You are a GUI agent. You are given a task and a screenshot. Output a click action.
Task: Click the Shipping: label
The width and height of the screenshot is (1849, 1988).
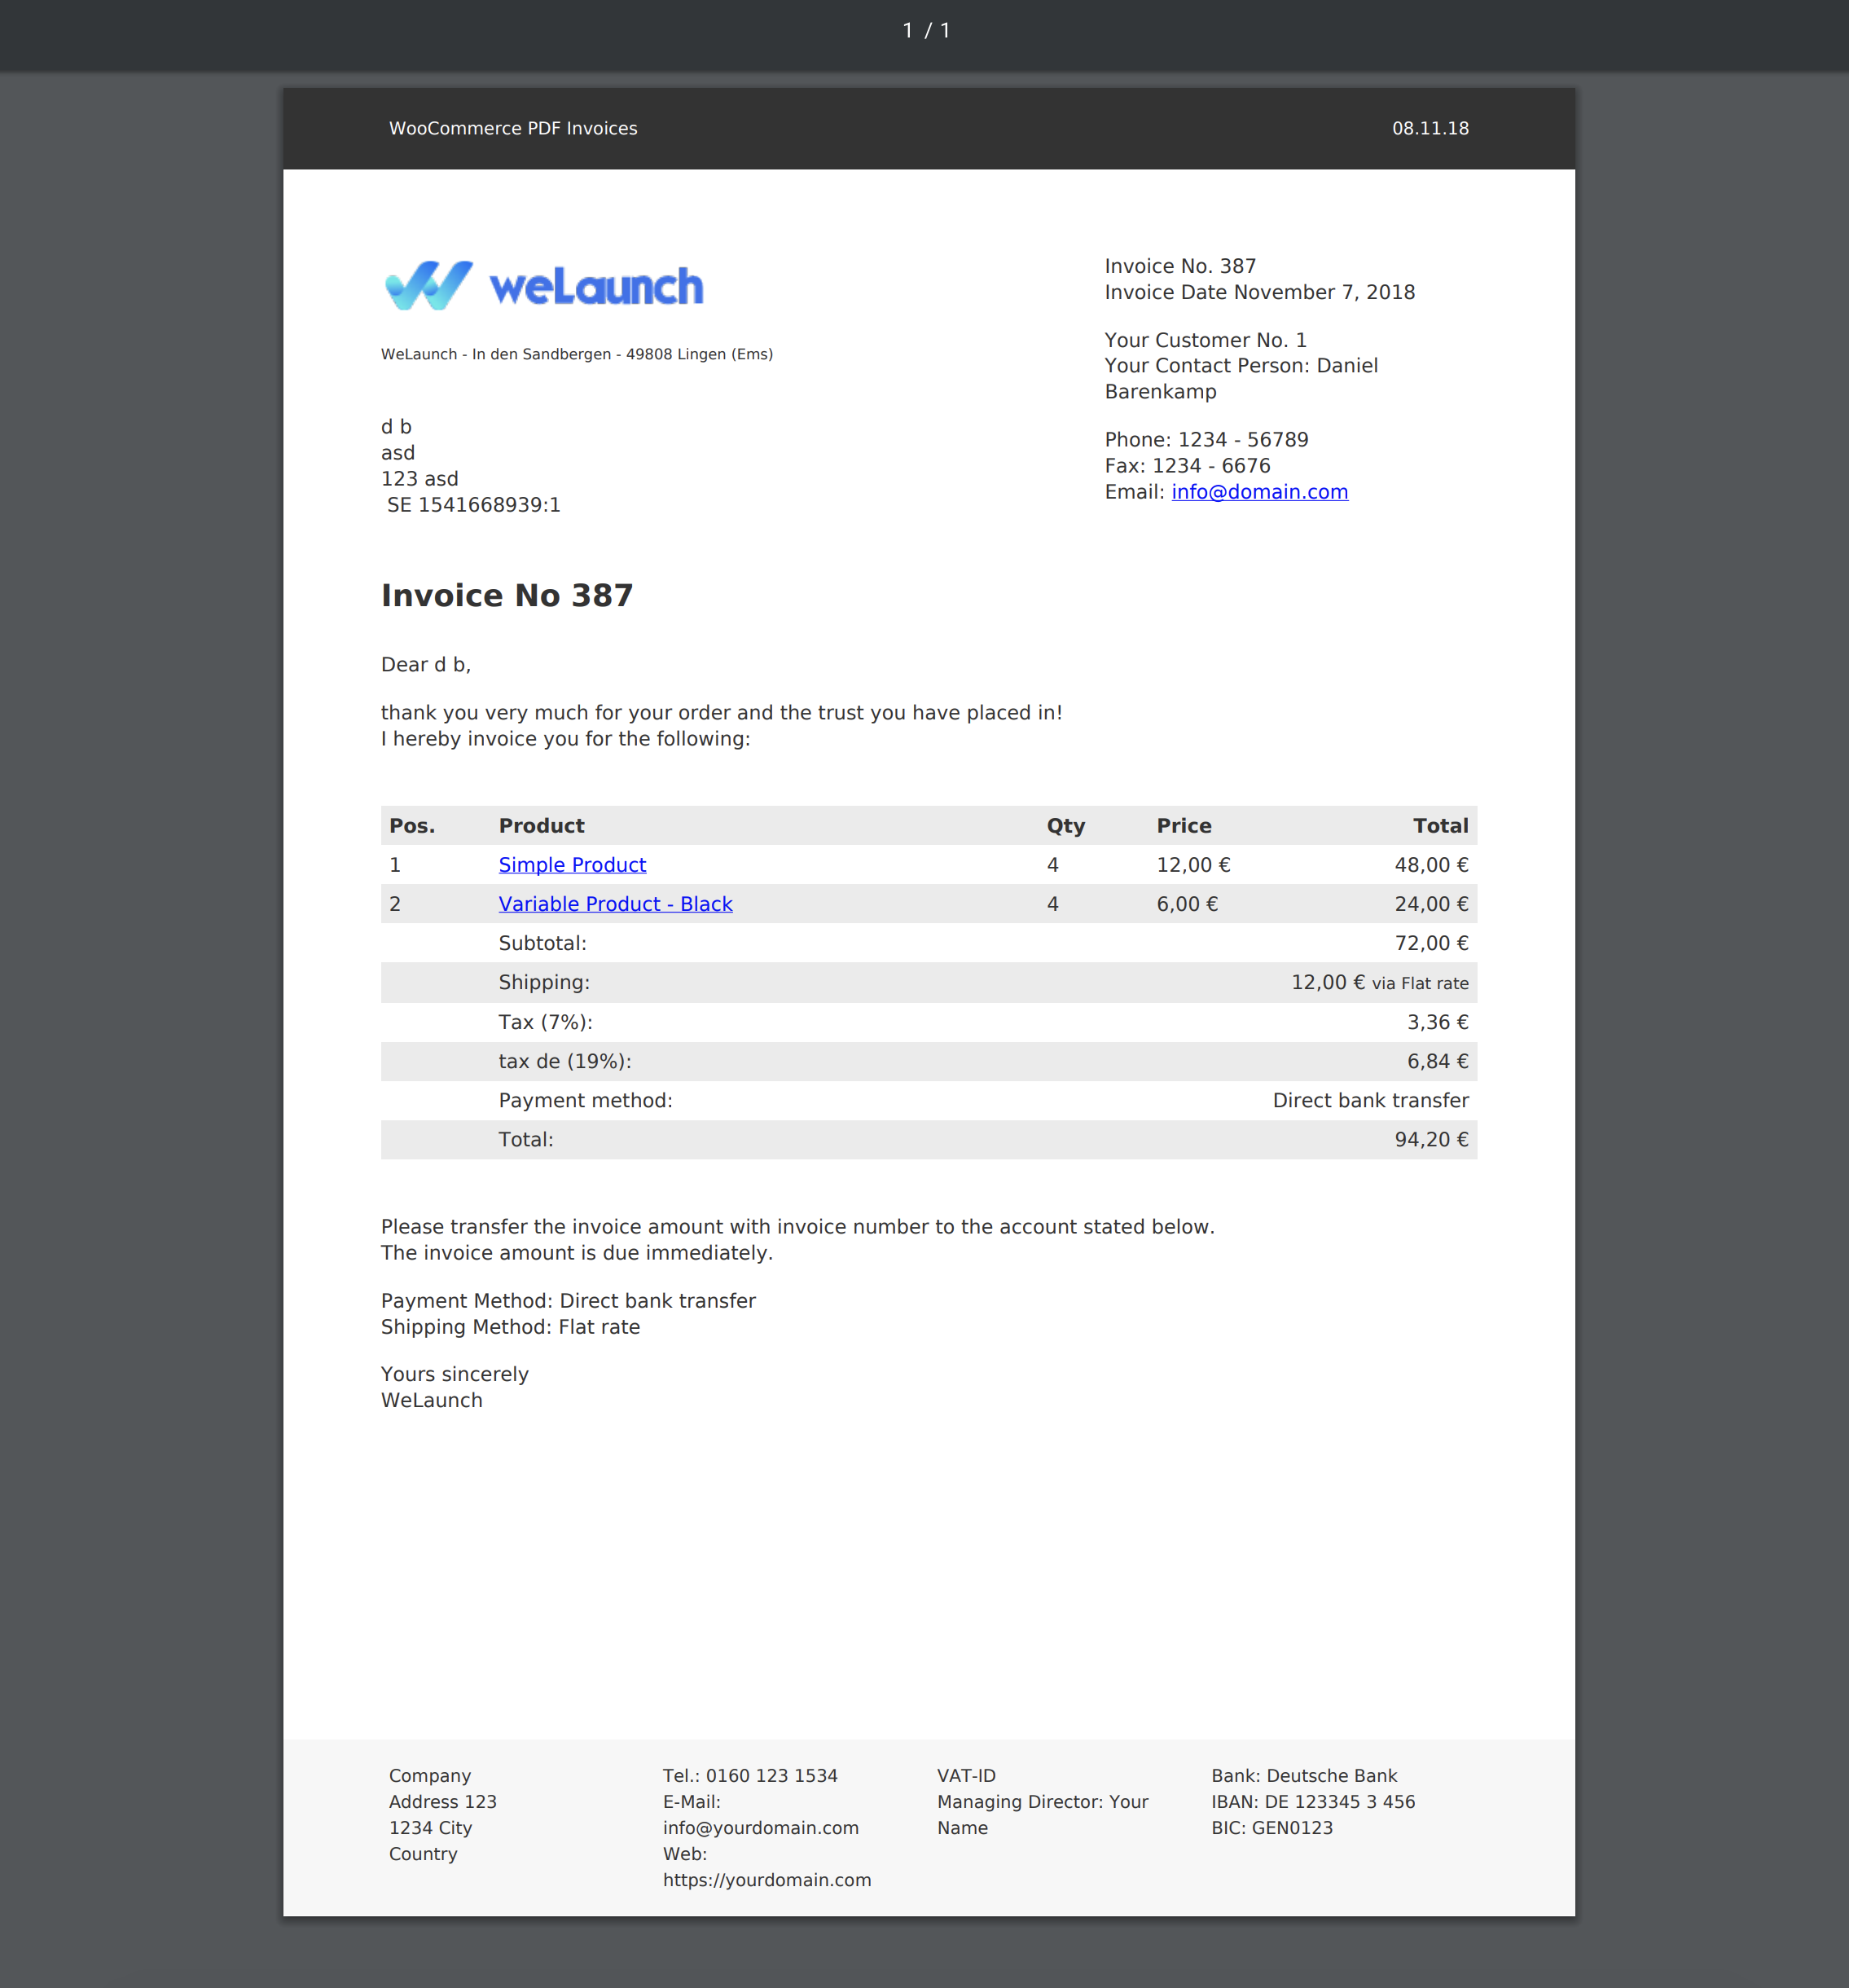click(x=544, y=982)
